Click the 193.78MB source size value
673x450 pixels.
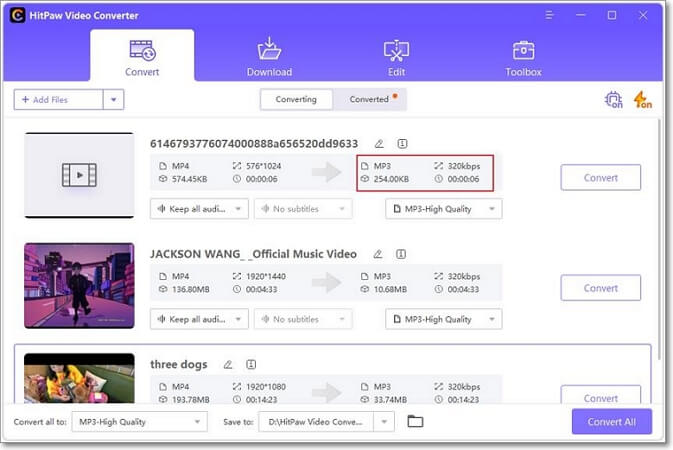coord(191,400)
